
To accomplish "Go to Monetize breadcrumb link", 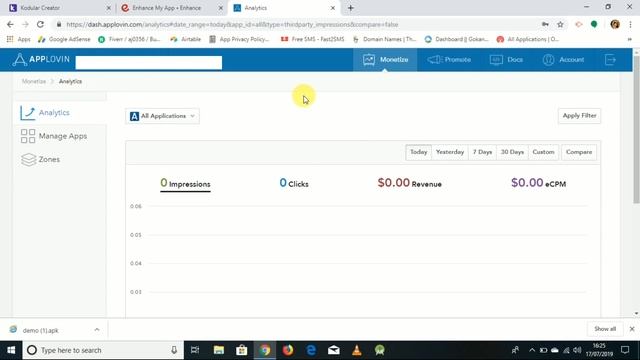I will pyautogui.click(x=34, y=81).
